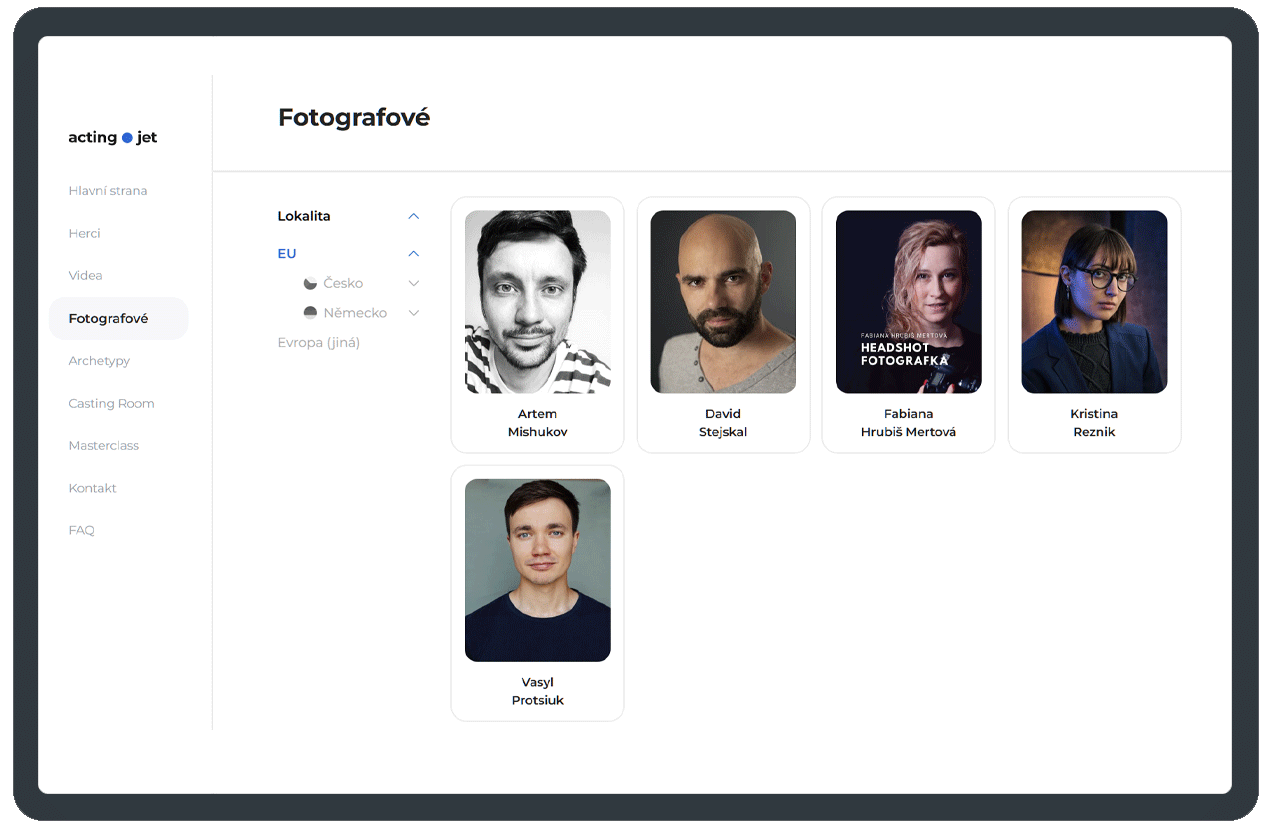
Task: Go to Hlavní strana
Action: point(108,191)
